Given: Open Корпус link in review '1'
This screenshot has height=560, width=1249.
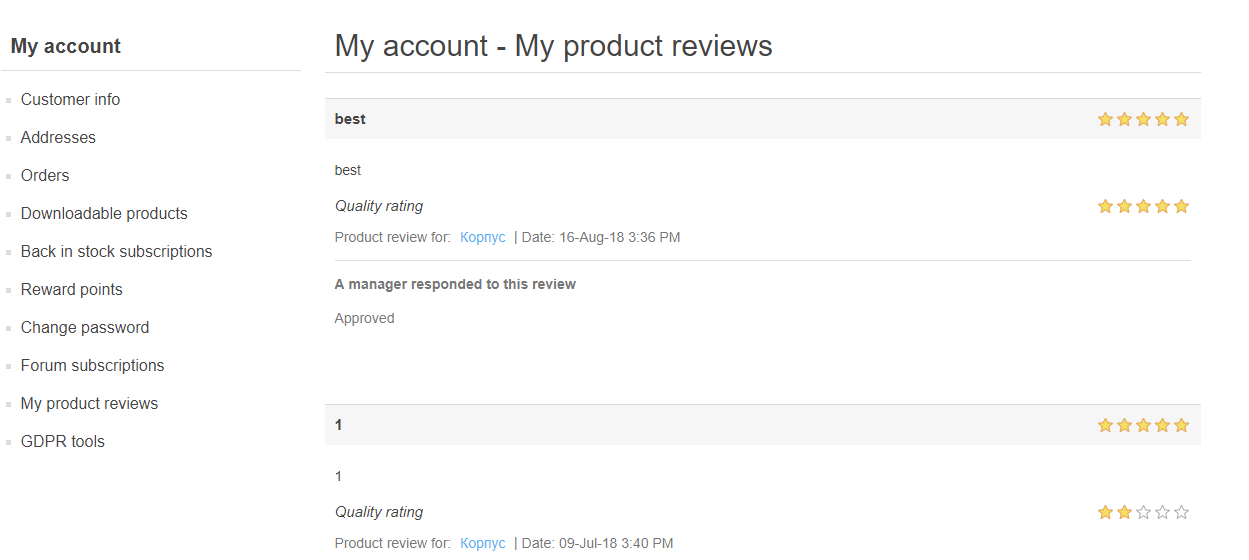Looking at the screenshot, I should click(483, 544).
